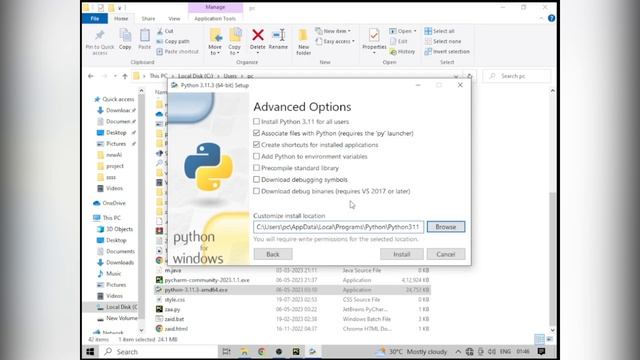Select Quick access in navigation pane

click(114, 99)
